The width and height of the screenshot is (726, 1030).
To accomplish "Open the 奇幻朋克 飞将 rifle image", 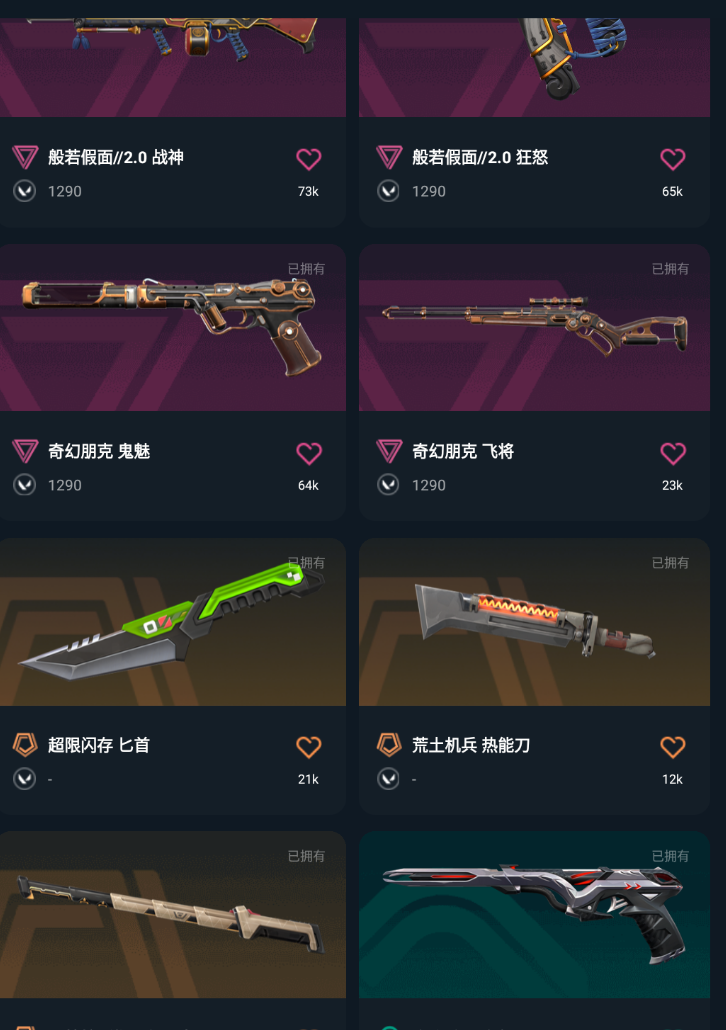I will click(x=534, y=328).
